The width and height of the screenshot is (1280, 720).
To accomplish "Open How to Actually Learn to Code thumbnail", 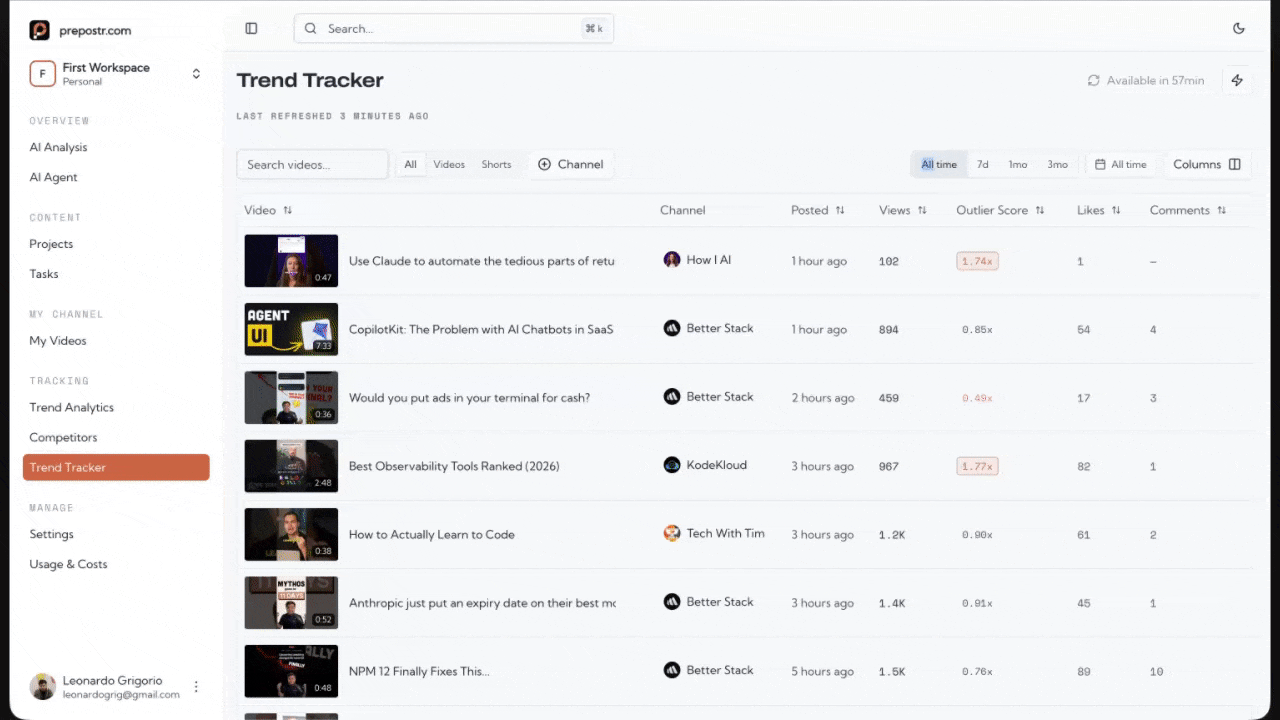I will pyautogui.click(x=291, y=534).
